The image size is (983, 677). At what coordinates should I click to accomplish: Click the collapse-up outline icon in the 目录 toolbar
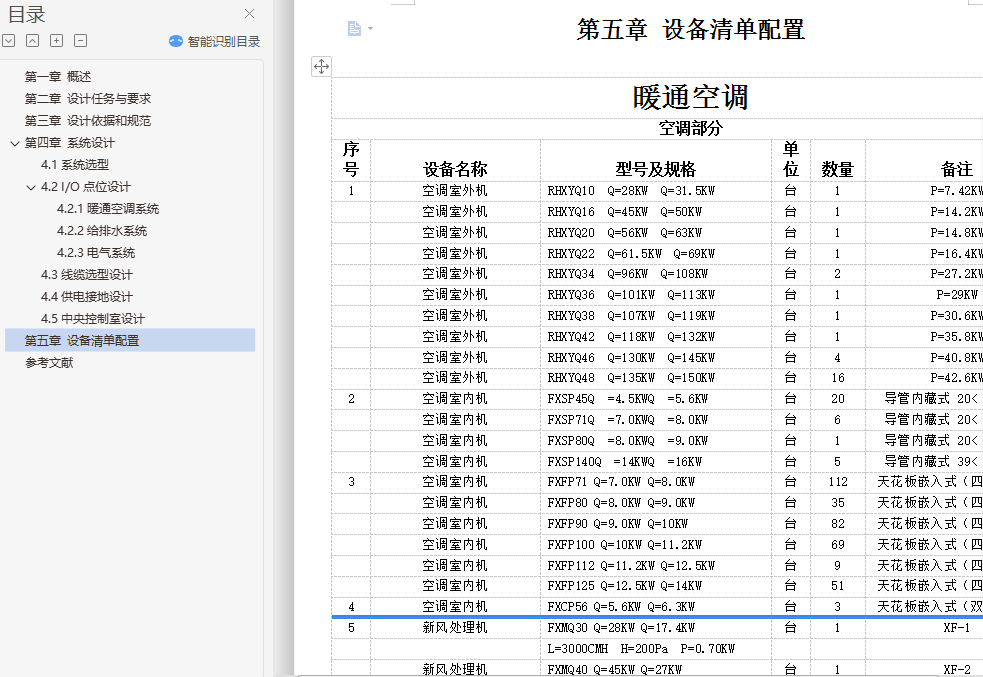click(x=33, y=41)
